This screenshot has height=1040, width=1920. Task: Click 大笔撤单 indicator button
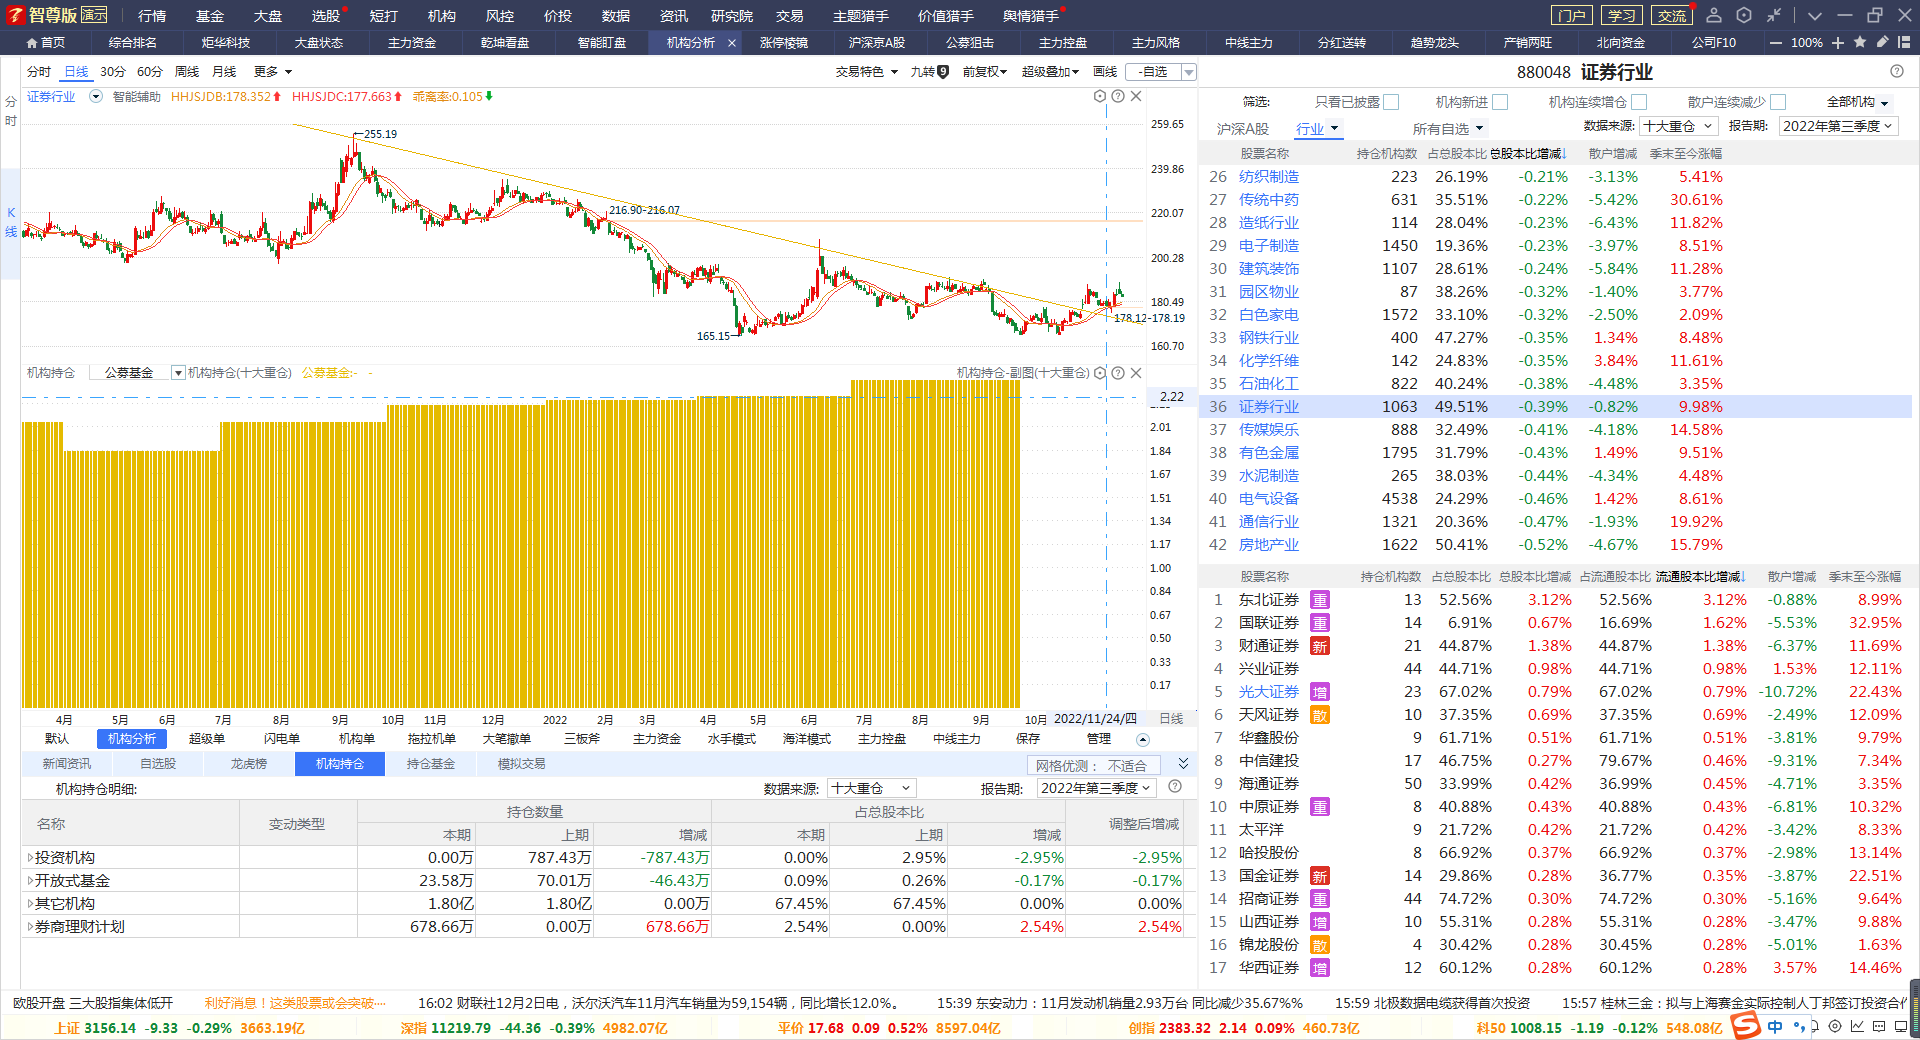(507, 739)
